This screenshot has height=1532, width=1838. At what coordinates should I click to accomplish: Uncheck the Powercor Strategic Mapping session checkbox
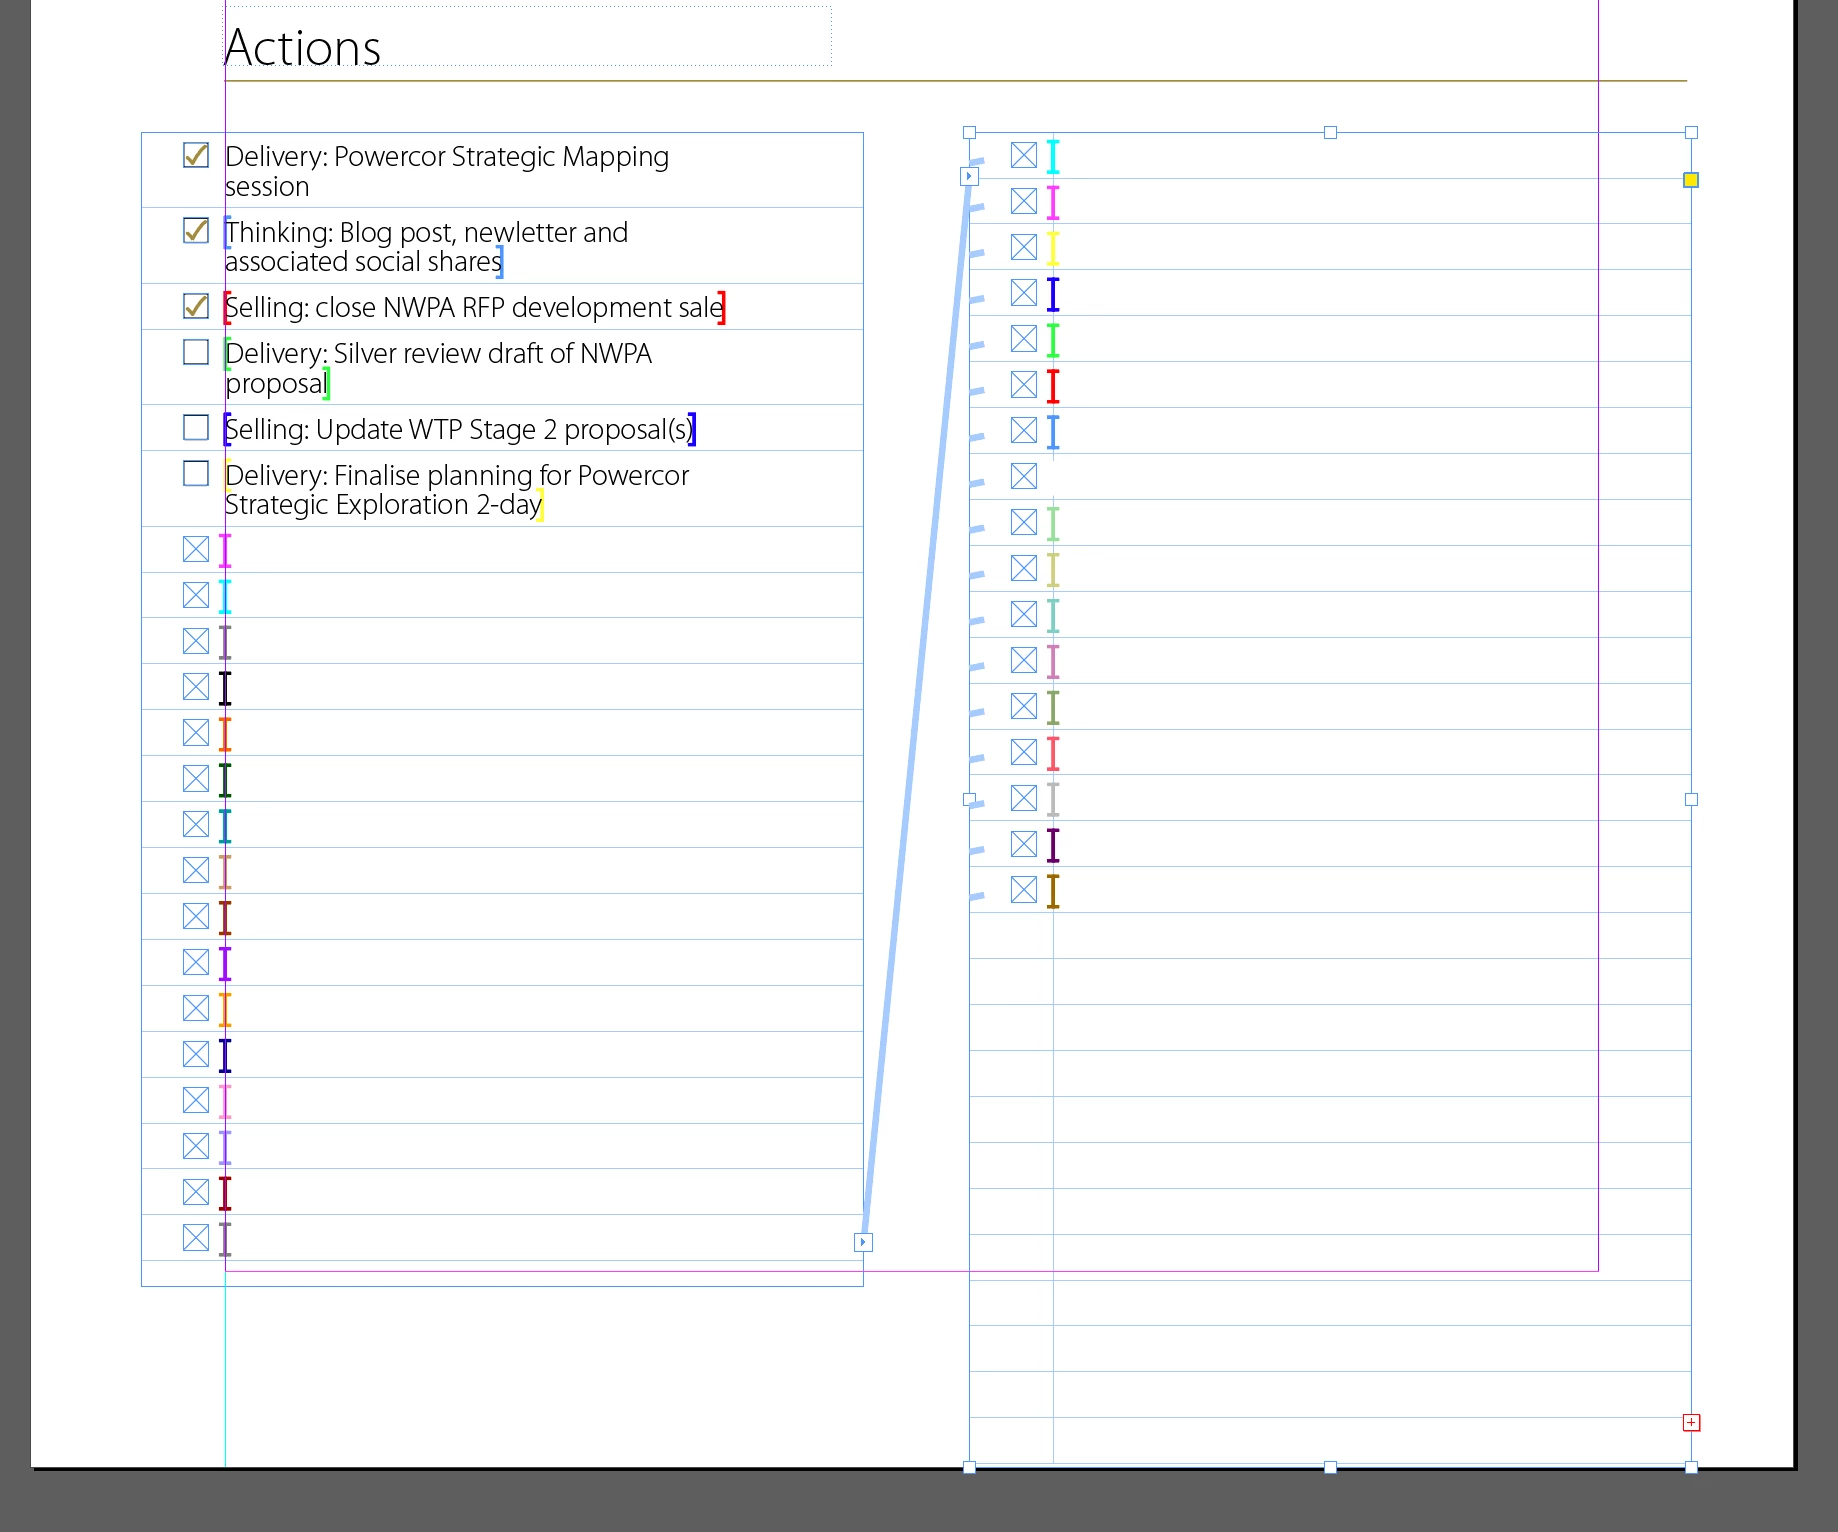click(x=196, y=155)
